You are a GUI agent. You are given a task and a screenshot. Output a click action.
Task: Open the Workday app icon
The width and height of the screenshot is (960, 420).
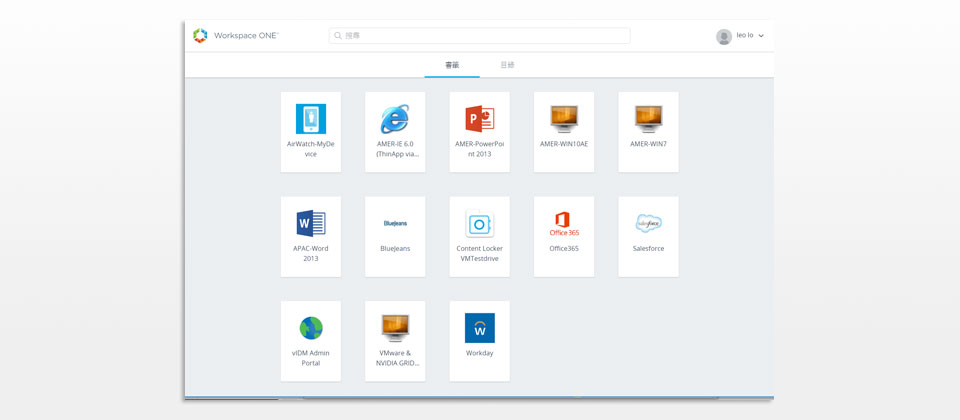(x=479, y=328)
